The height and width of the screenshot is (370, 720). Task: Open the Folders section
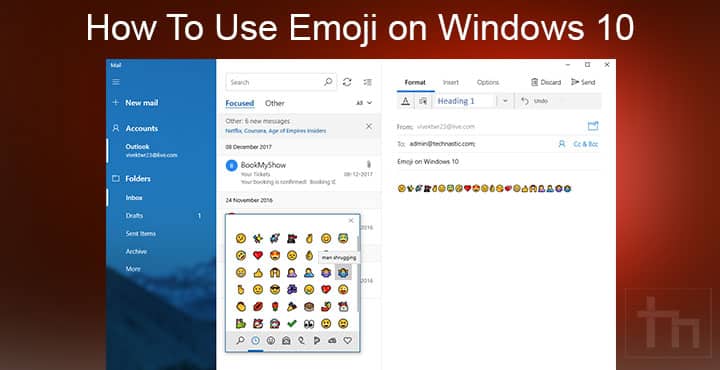tap(131, 179)
